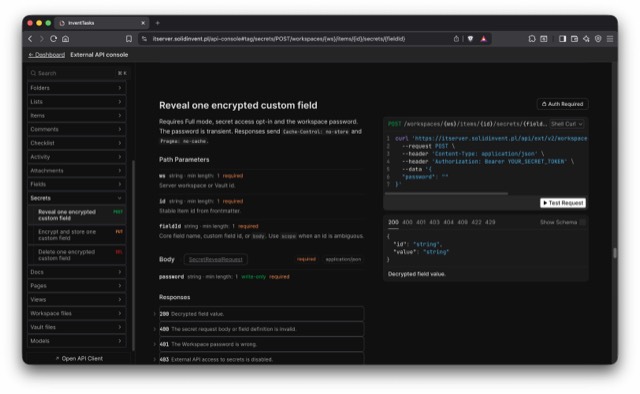640x394 pixels.
Task: Go back with the browser back arrow
Action: tap(30, 39)
